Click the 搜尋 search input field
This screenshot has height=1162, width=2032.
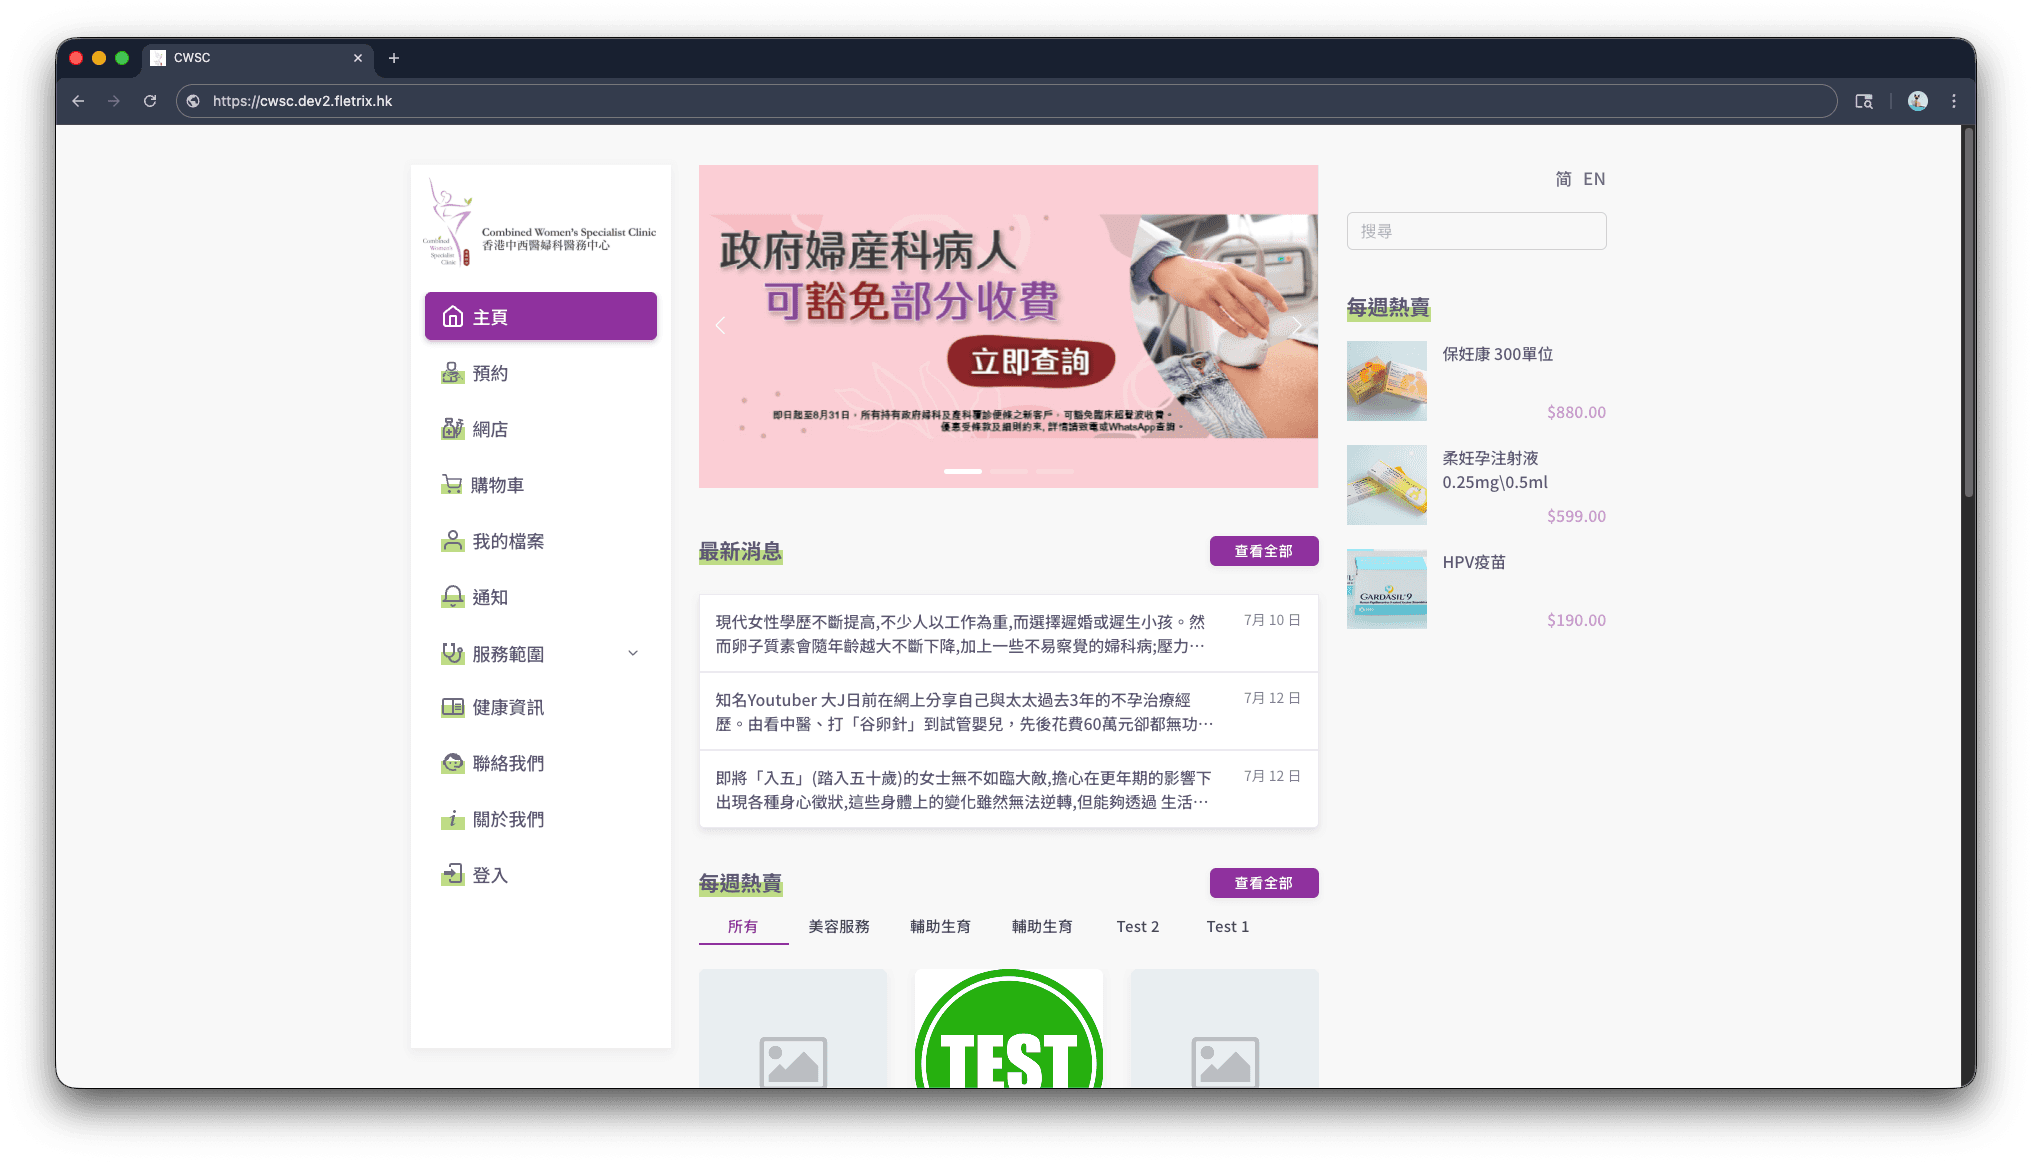(x=1476, y=231)
